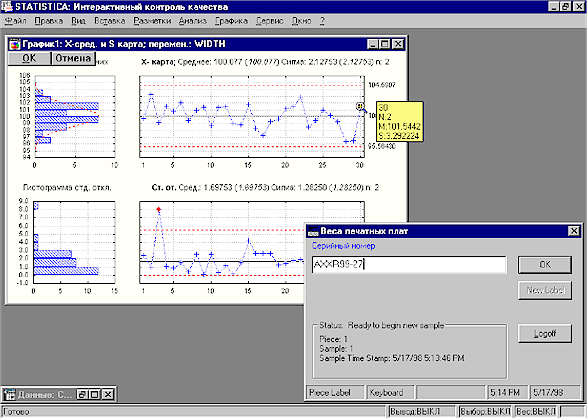Screen dimensions: 587x418
Task: Close the График1 chart window
Action: [398, 44]
